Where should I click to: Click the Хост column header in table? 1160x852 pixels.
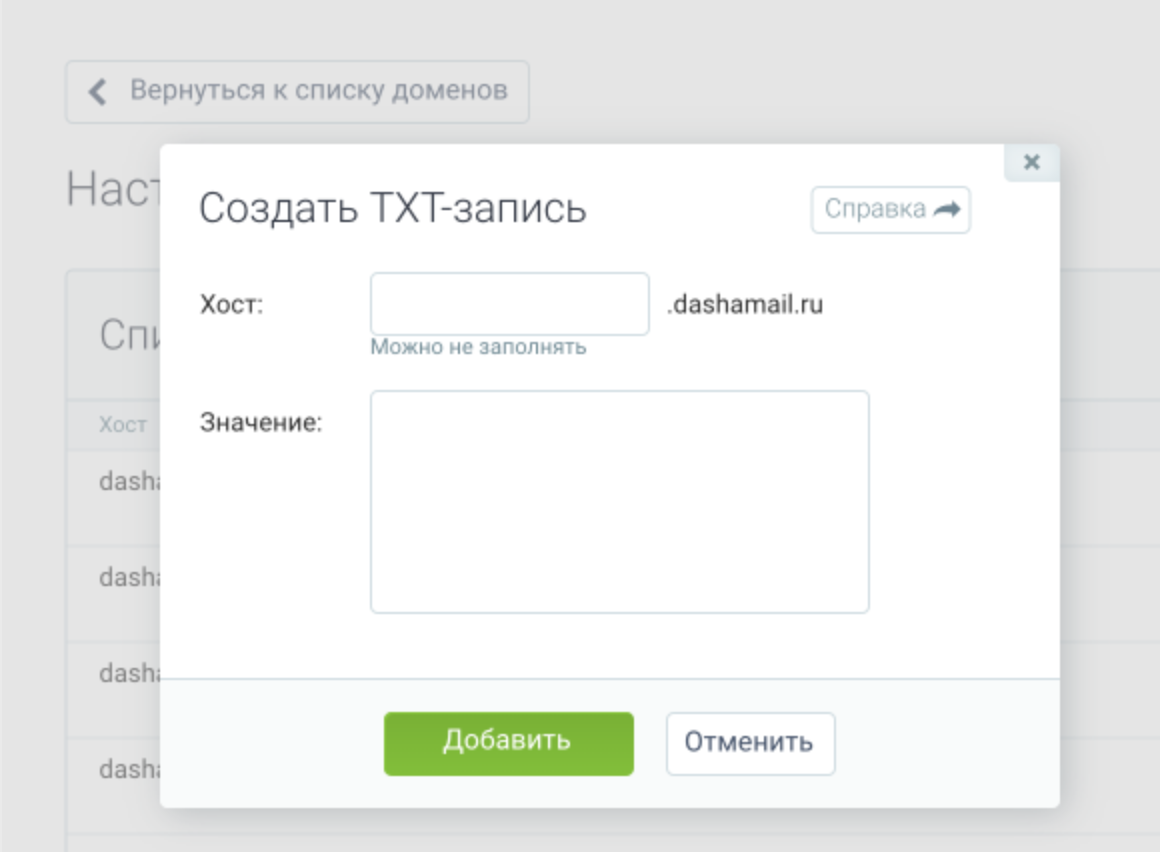click(122, 425)
